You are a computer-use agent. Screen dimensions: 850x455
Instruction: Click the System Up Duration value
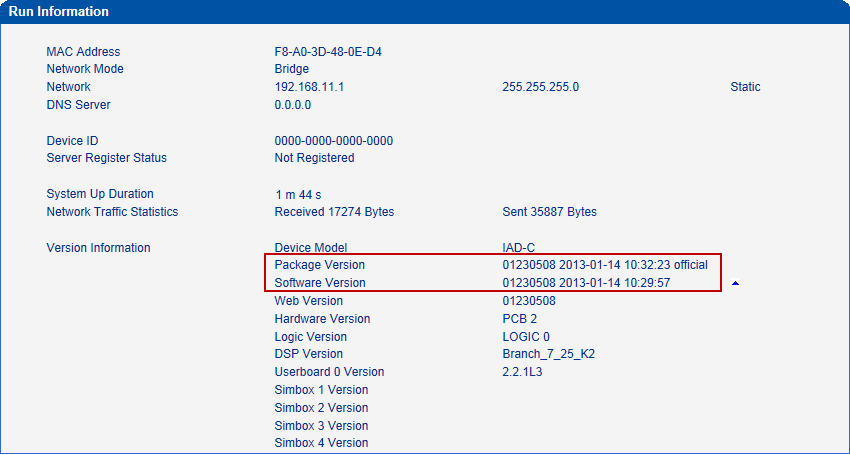pos(298,194)
